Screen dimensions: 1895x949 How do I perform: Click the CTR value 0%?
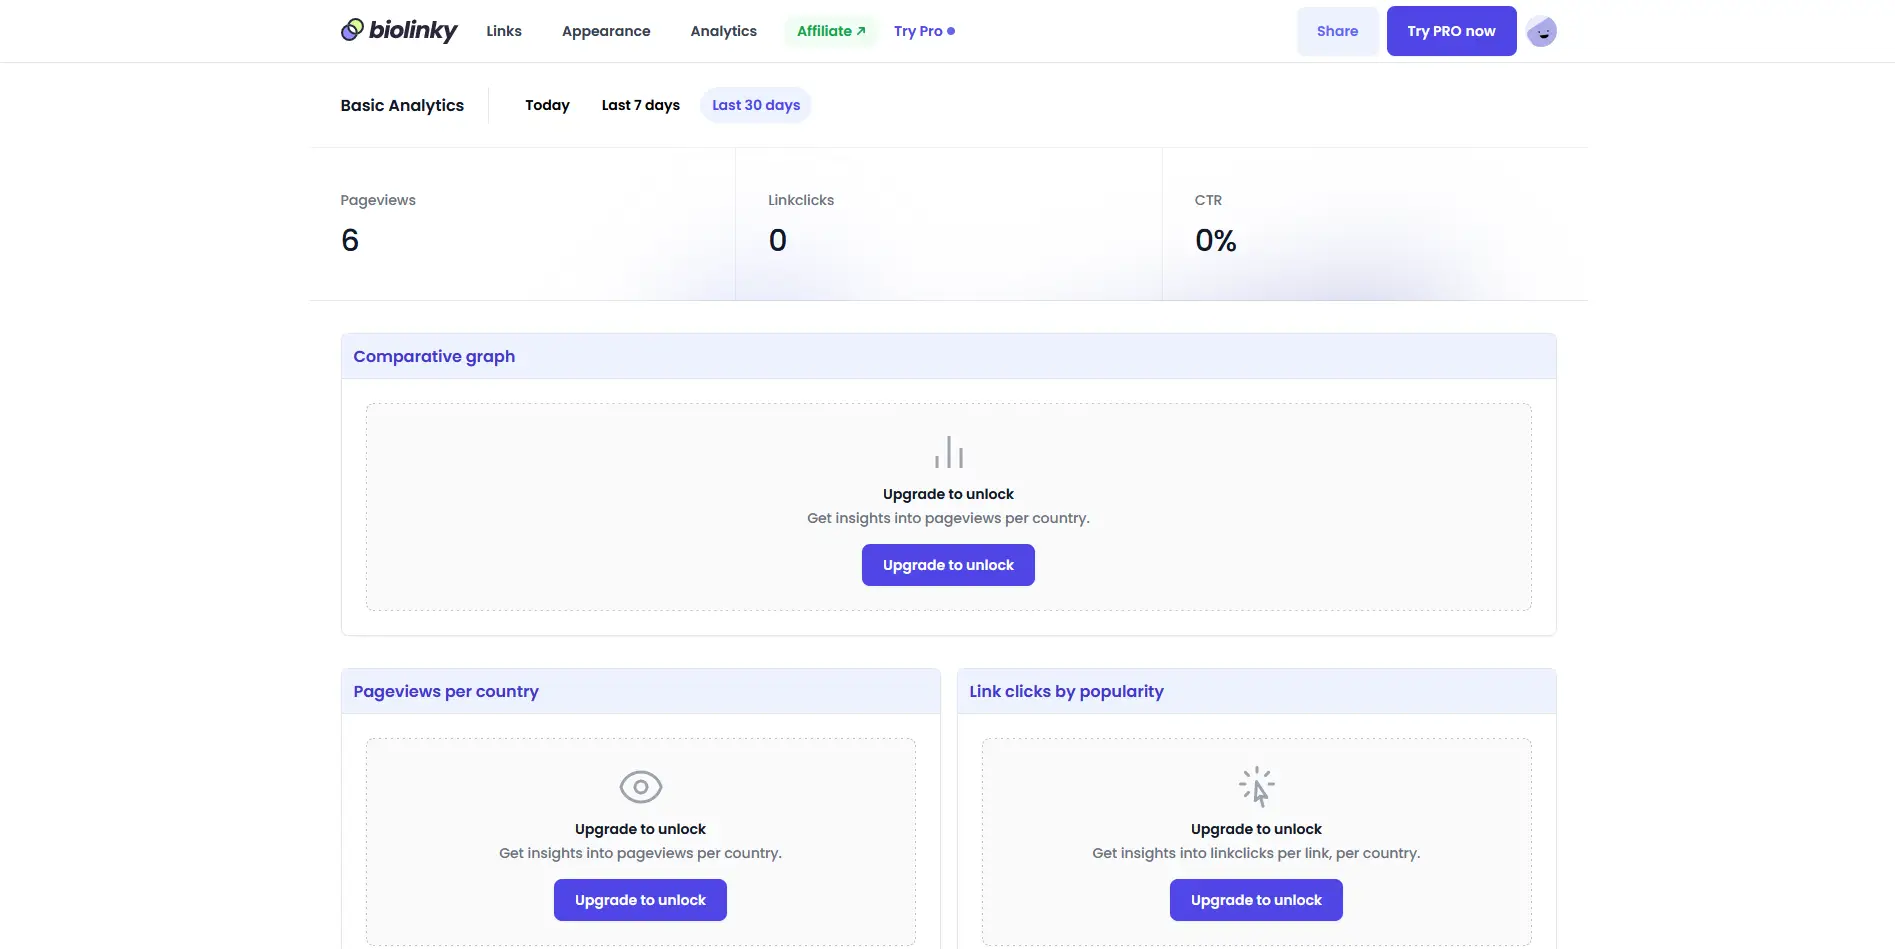click(x=1216, y=240)
